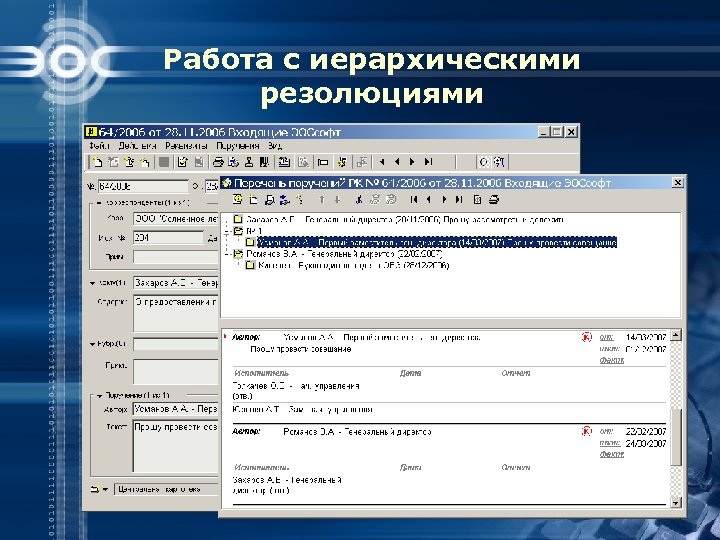Screen dimensions: 720x540
Task: Jump to last resolution in Перечень поручений toolbar
Action: coord(459,199)
